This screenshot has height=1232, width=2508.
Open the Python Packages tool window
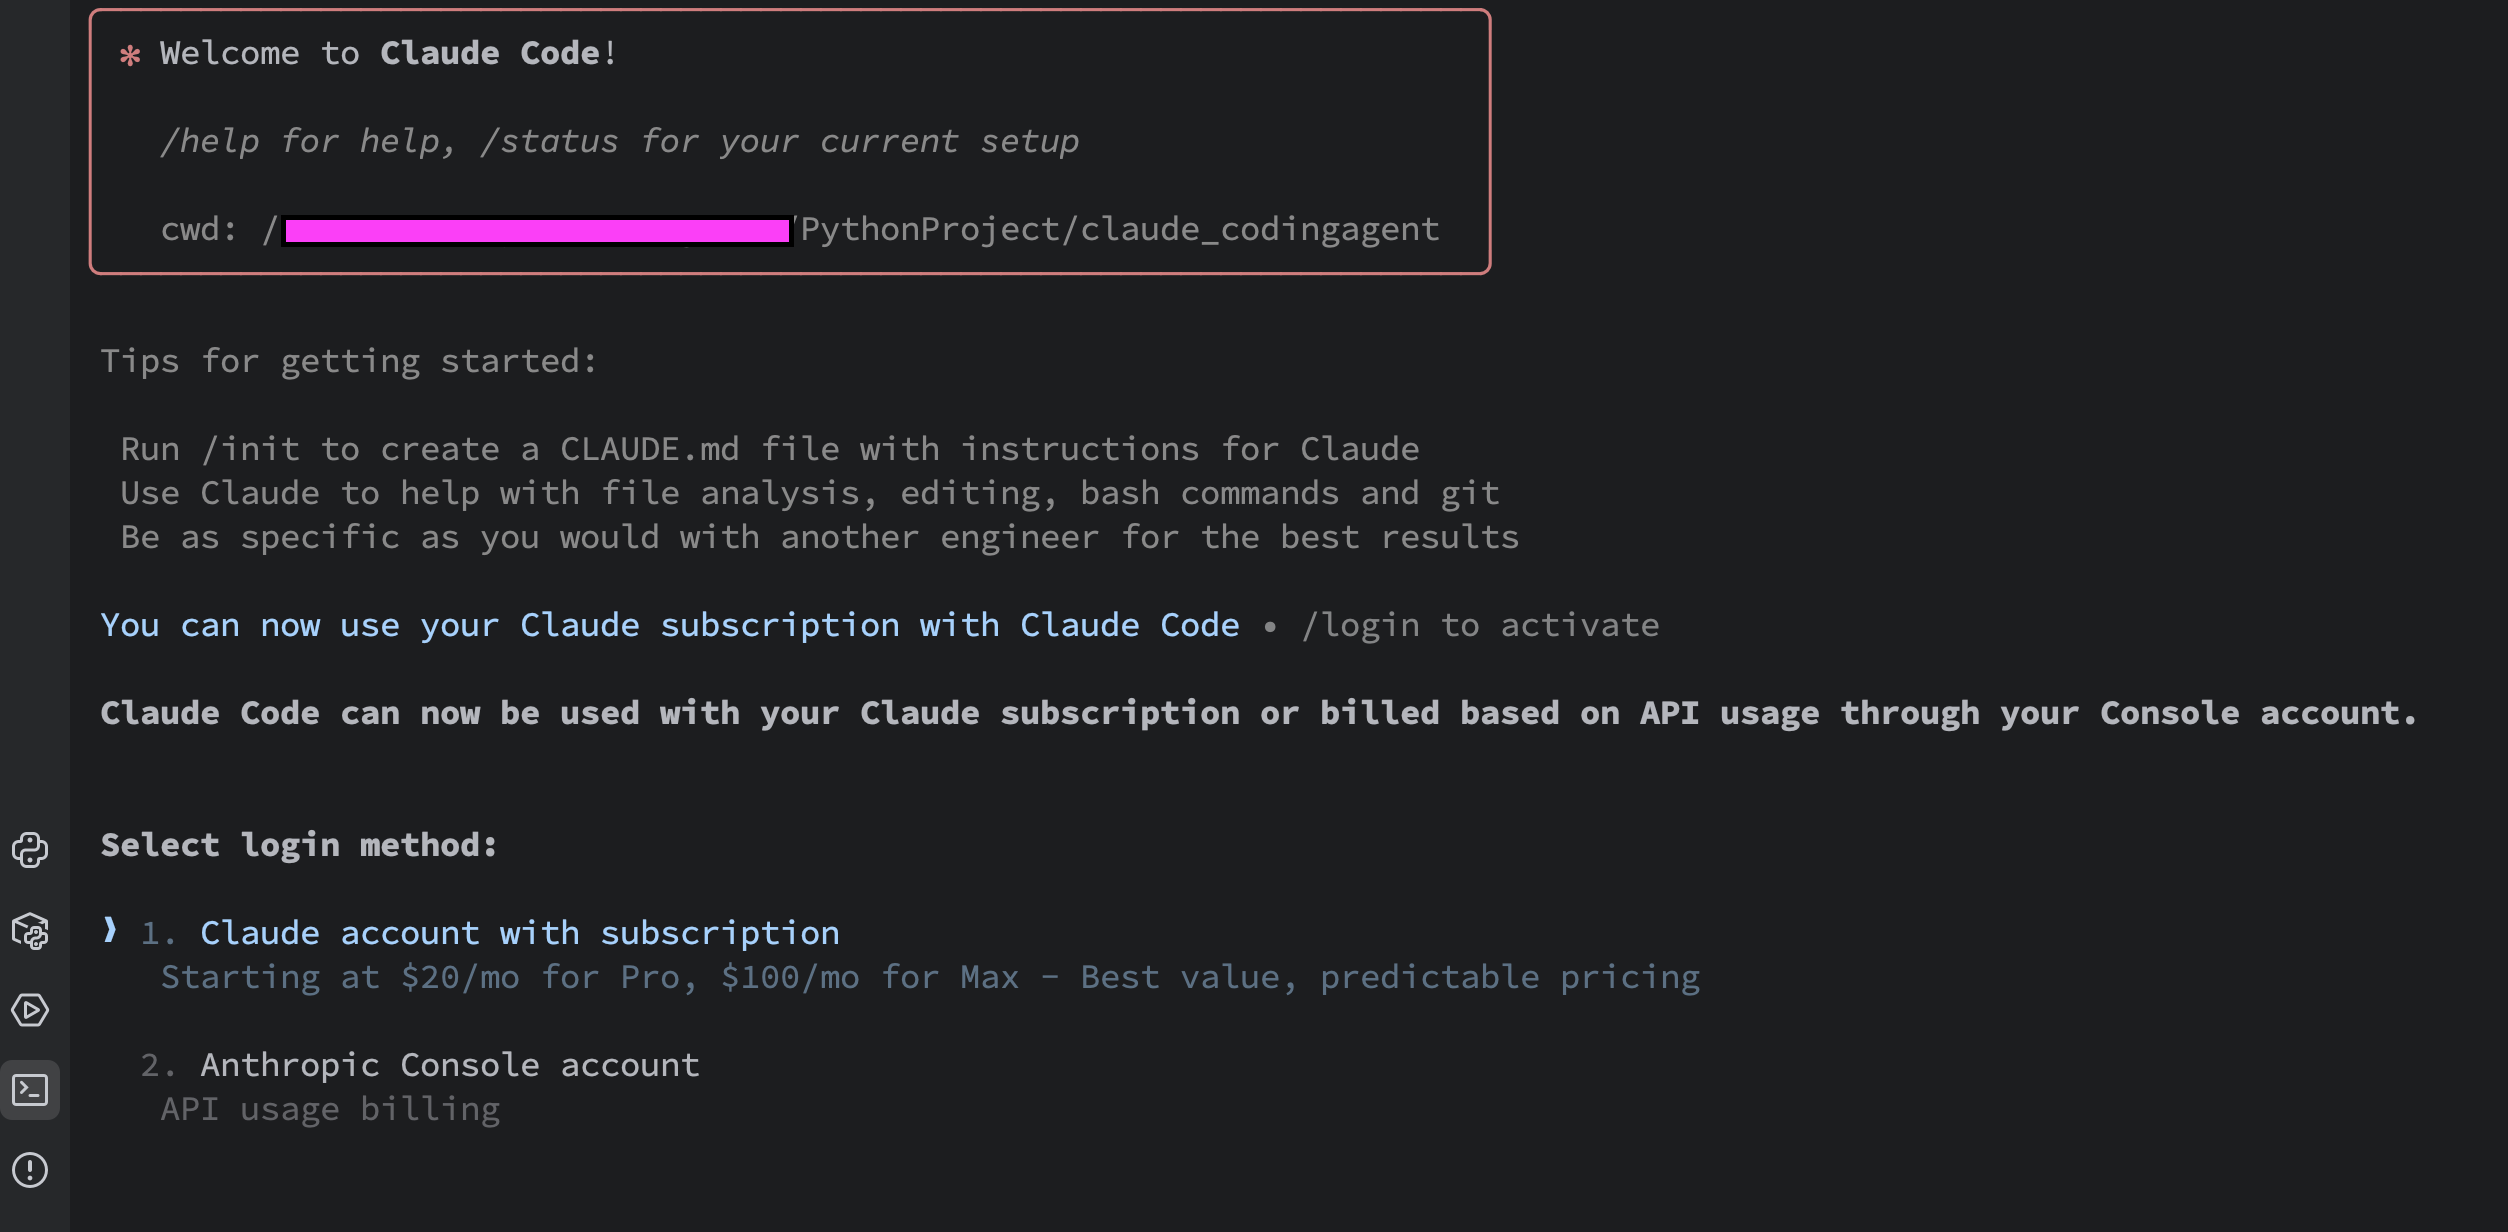[x=30, y=931]
